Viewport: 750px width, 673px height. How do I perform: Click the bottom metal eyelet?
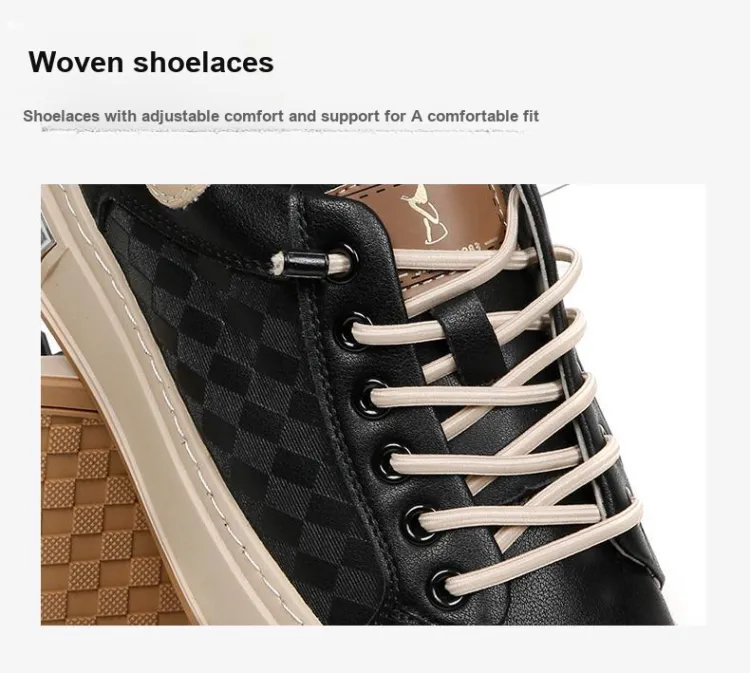point(443,587)
